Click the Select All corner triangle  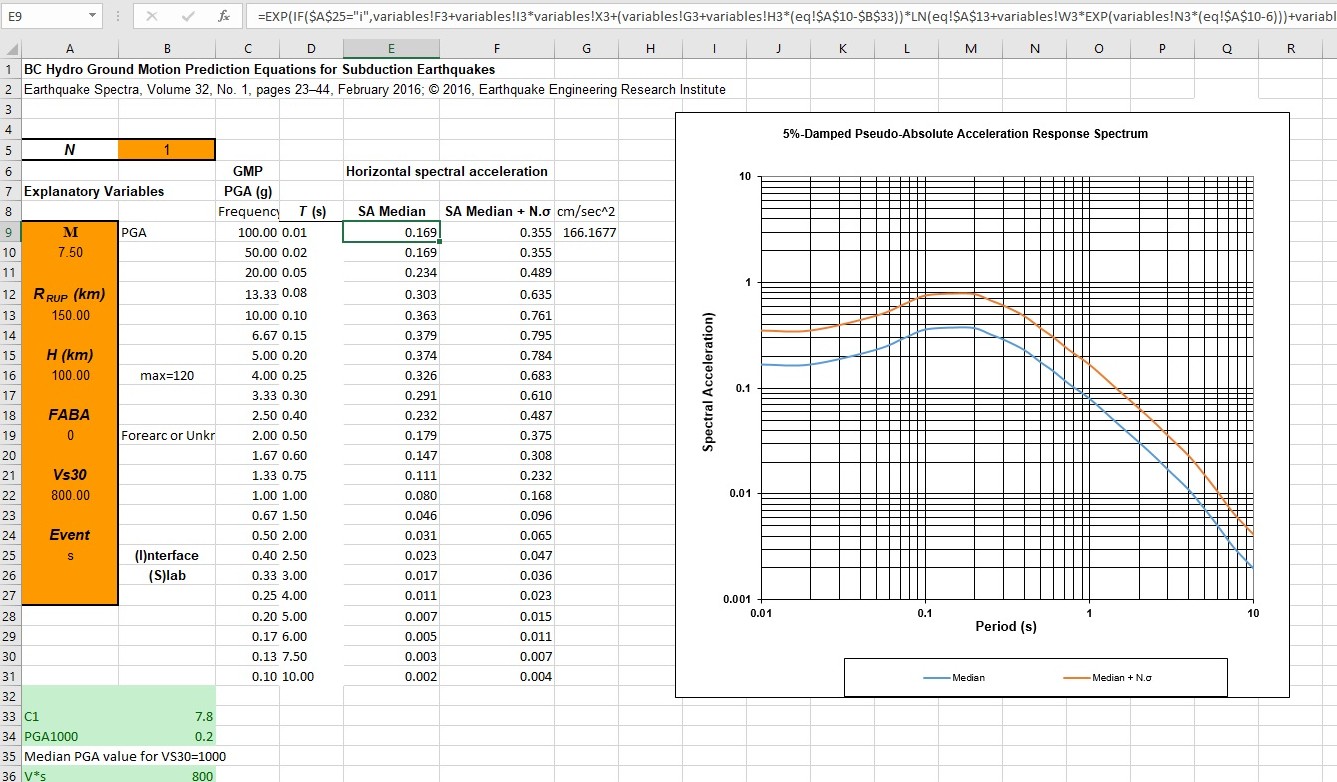(x=10, y=48)
